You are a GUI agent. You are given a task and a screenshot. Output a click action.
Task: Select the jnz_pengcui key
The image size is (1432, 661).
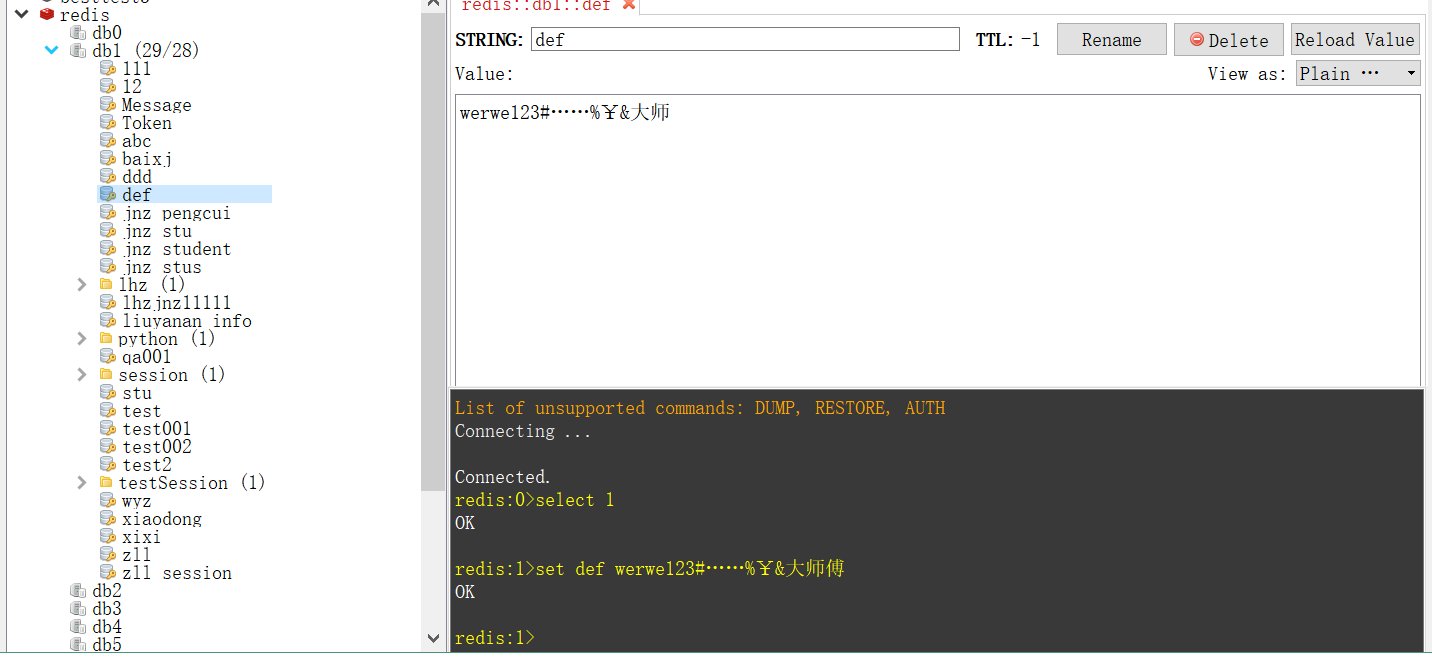(176, 213)
